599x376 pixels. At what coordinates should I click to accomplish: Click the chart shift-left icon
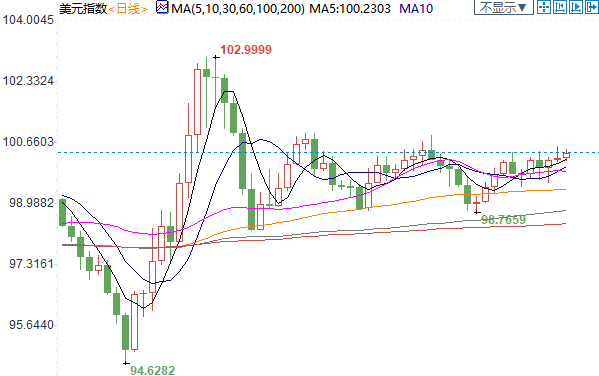coord(559,7)
